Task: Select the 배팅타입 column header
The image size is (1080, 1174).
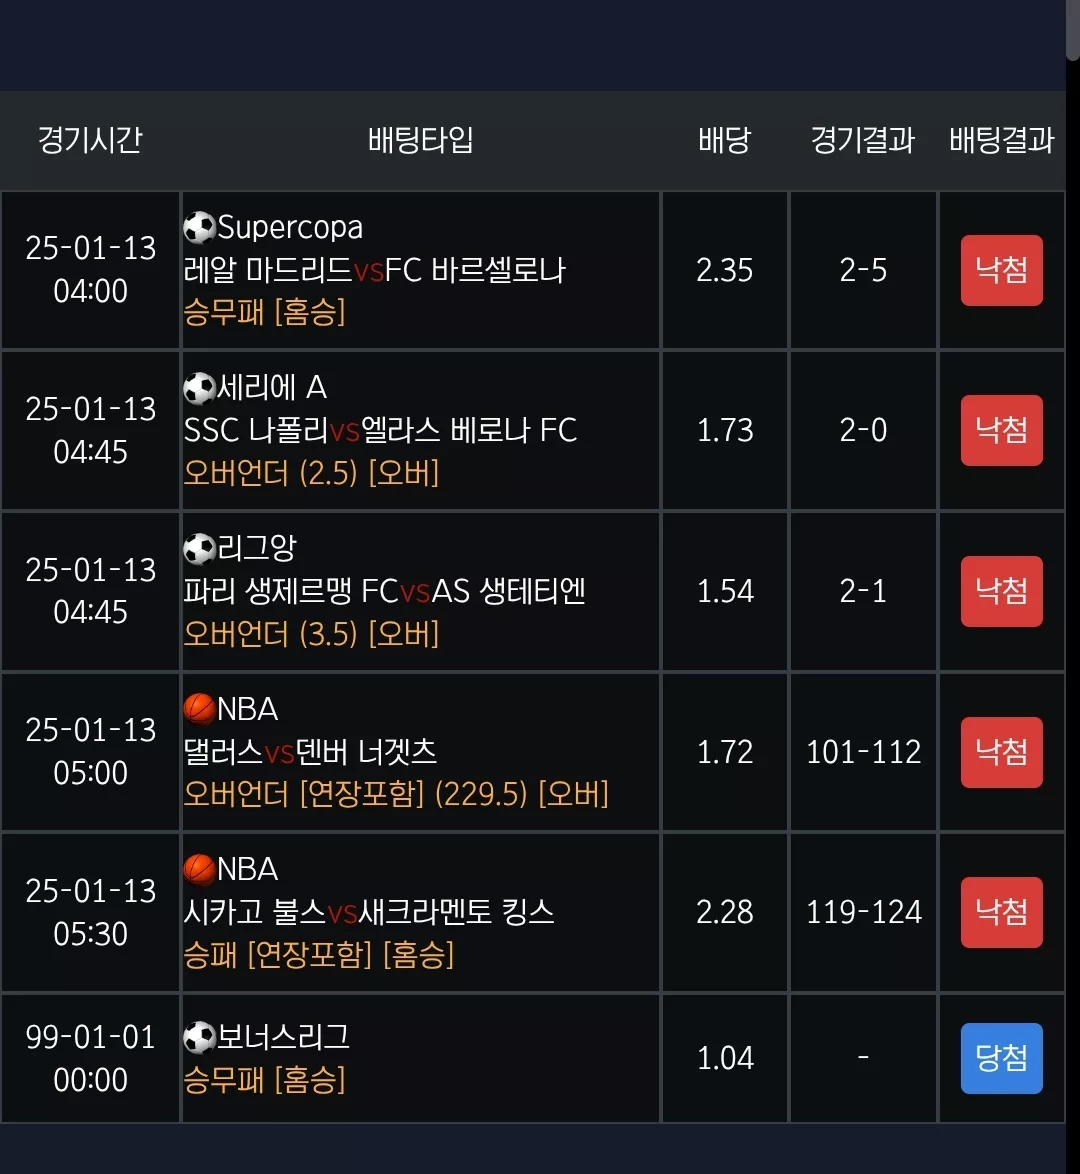Action: 420,140
